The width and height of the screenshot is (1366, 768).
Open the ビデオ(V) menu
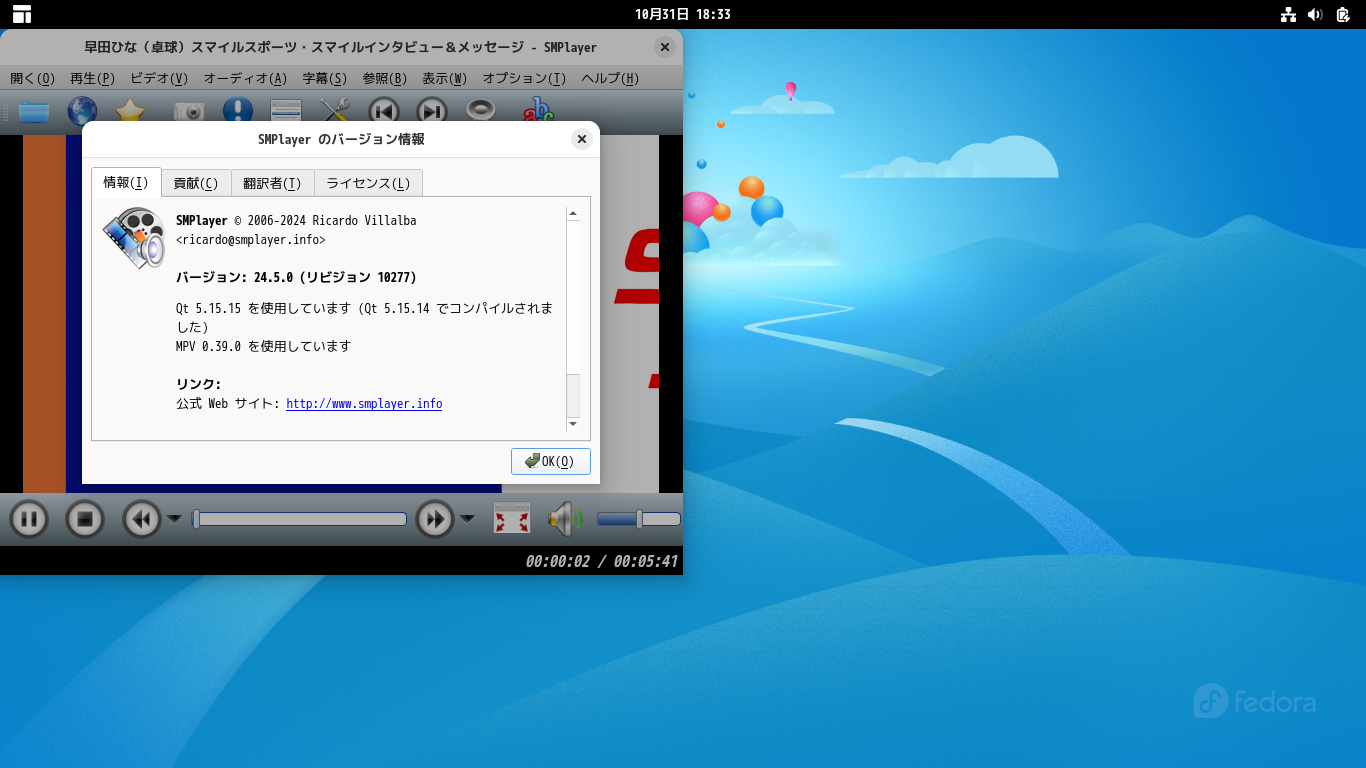[x=159, y=78]
